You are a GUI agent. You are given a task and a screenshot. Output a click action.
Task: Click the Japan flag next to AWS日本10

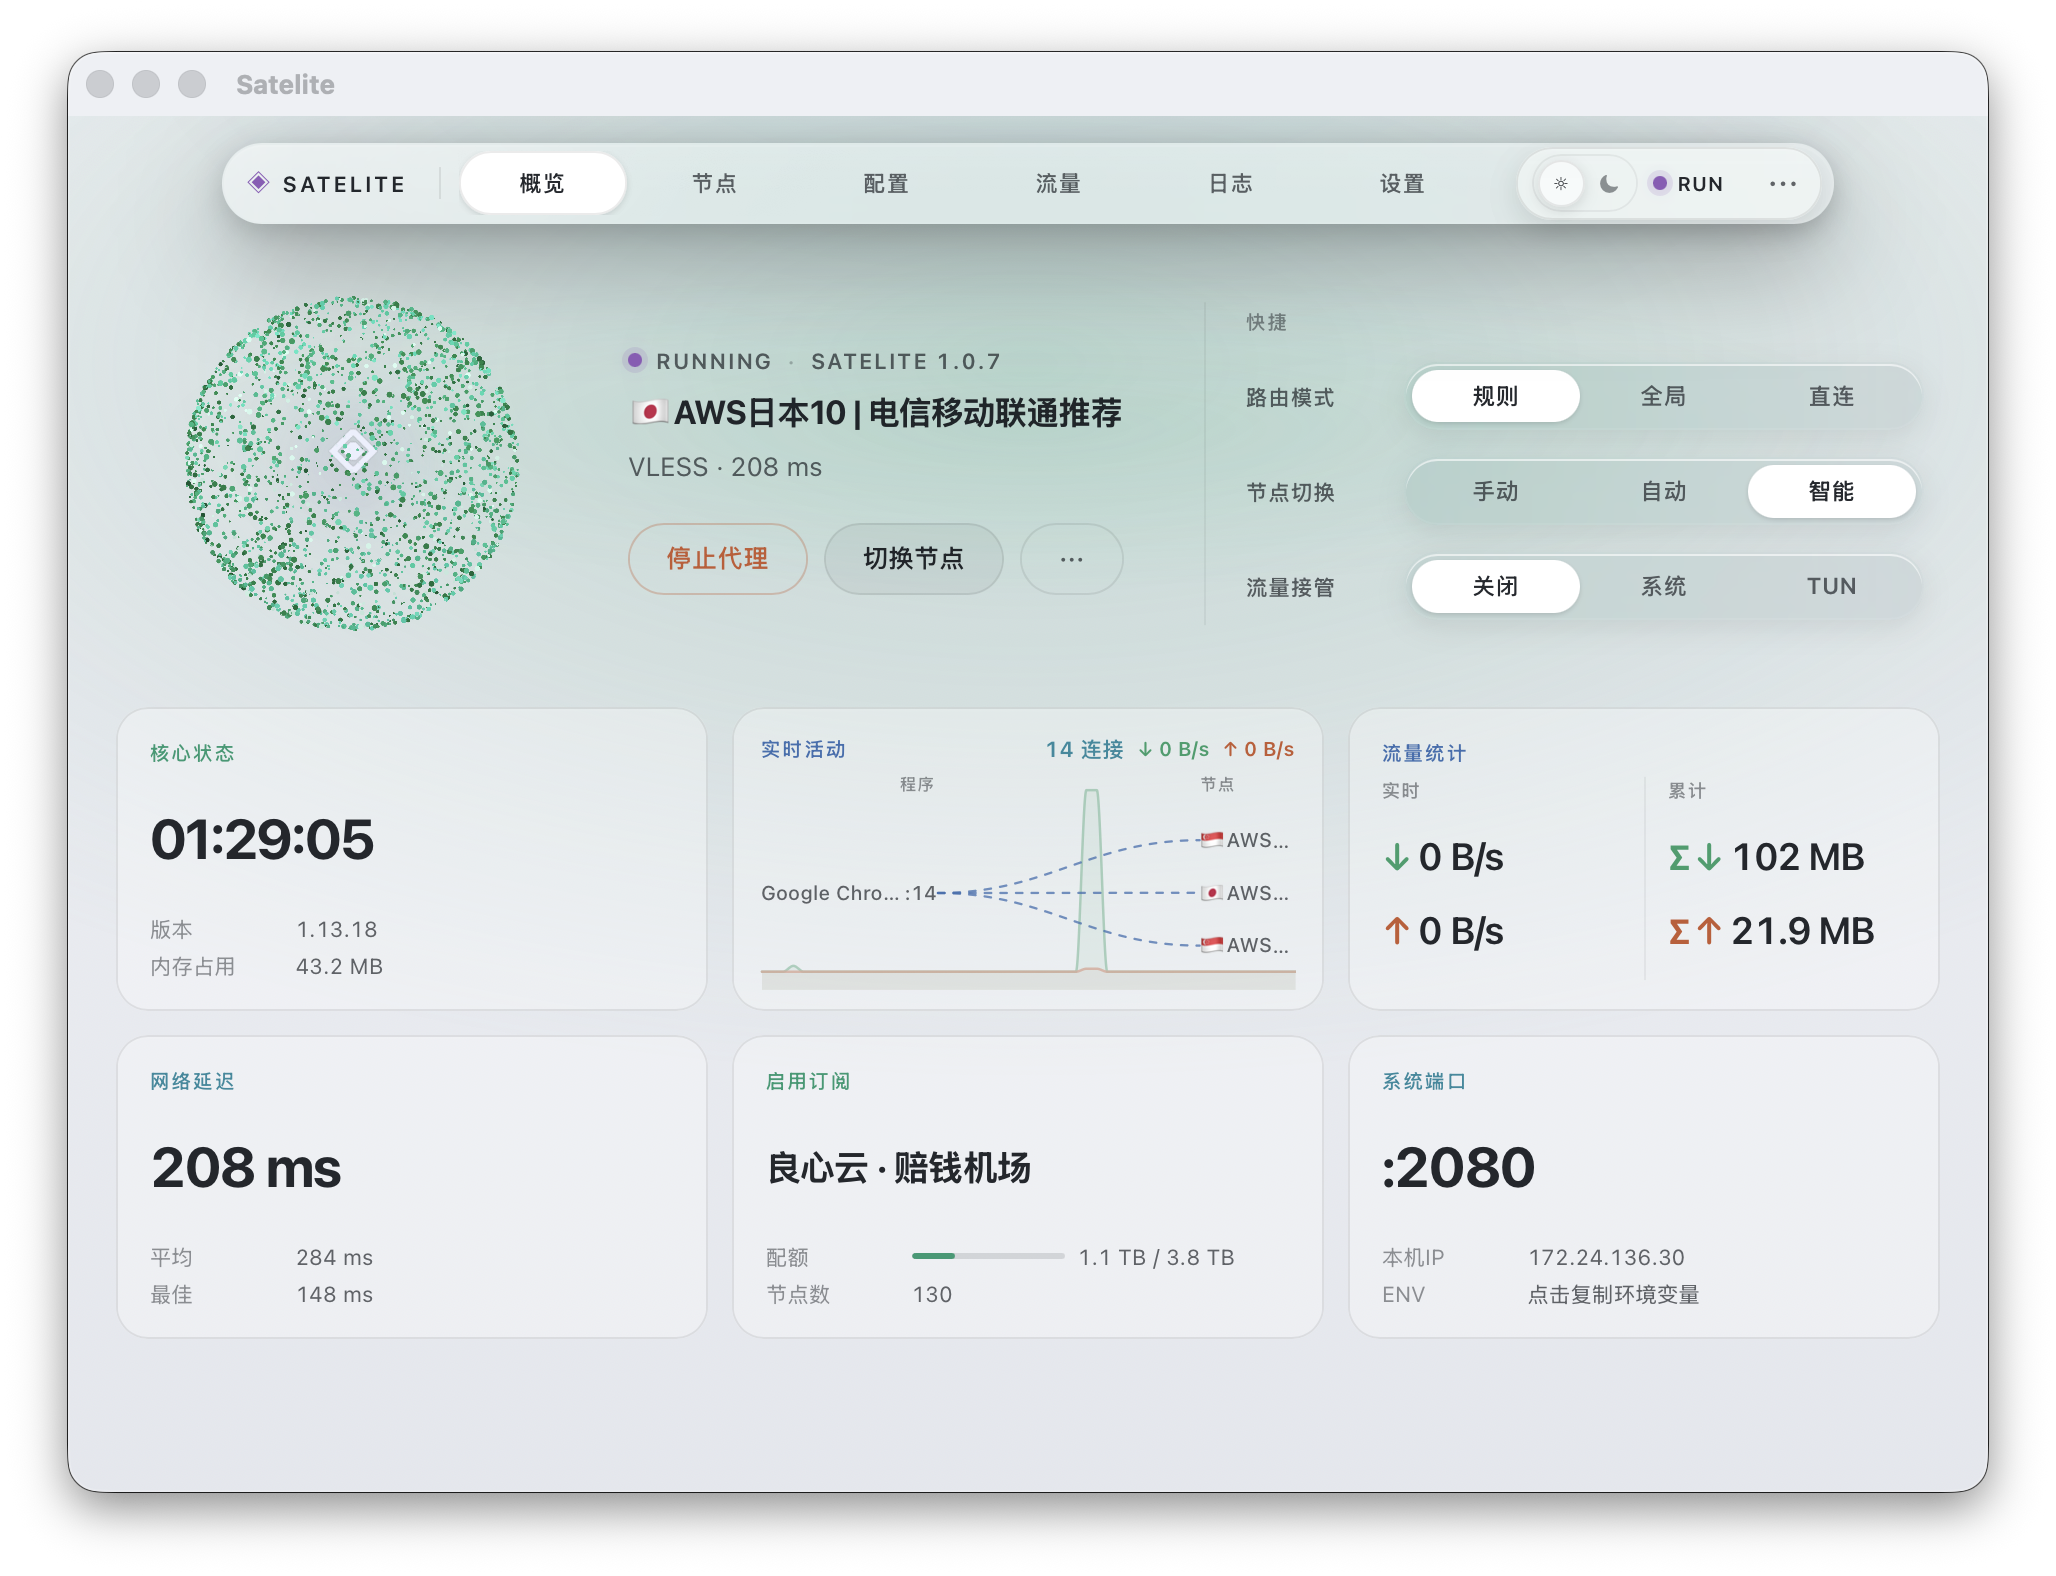(649, 412)
